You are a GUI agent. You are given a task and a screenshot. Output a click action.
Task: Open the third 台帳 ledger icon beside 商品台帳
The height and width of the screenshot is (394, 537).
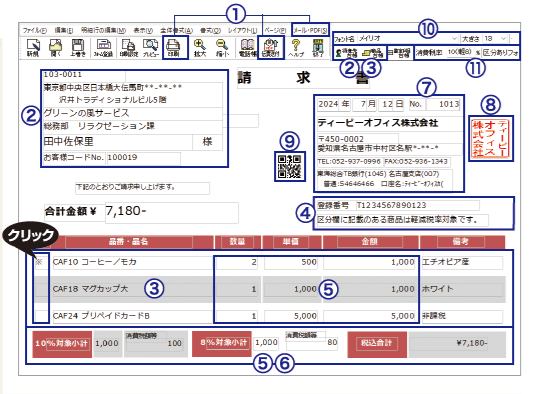(x=400, y=53)
